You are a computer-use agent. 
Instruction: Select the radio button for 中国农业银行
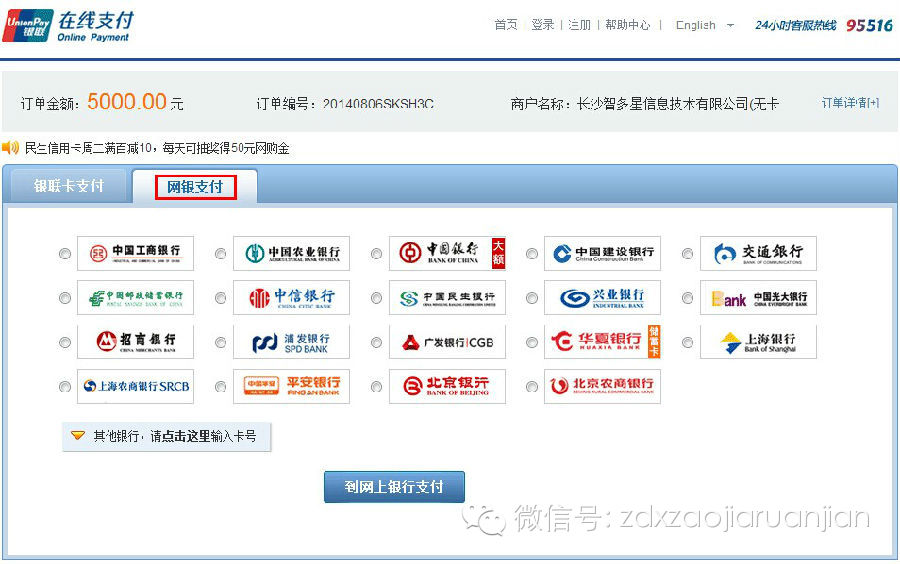coord(220,254)
